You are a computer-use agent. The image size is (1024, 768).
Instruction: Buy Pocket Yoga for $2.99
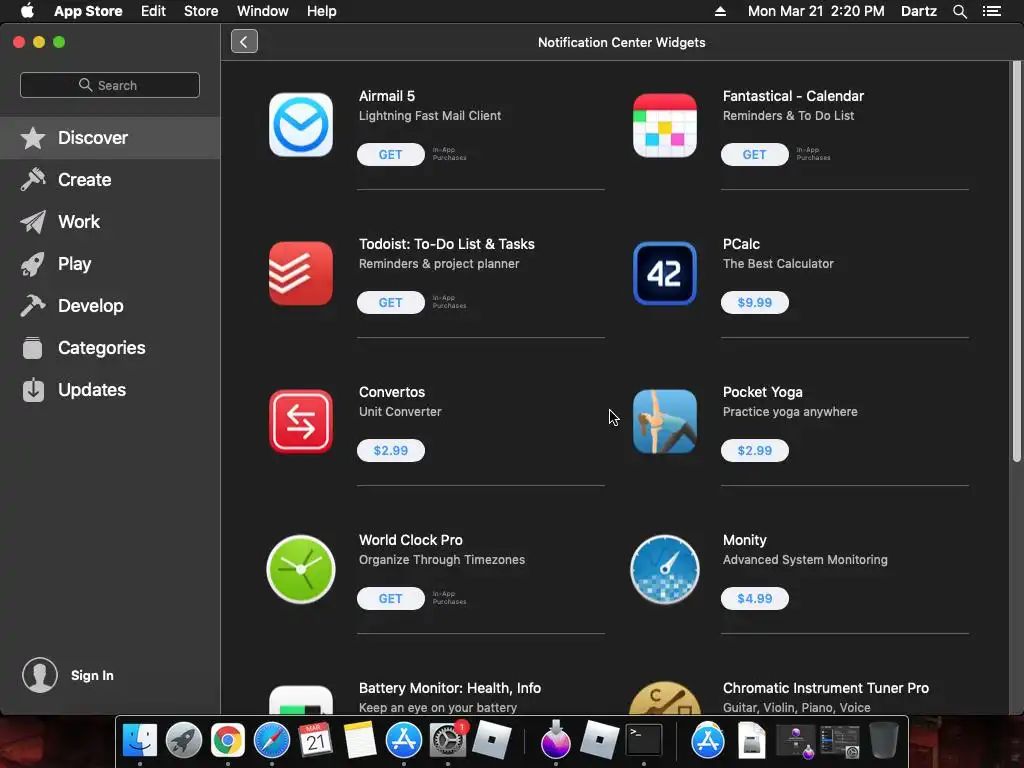[x=754, y=451]
